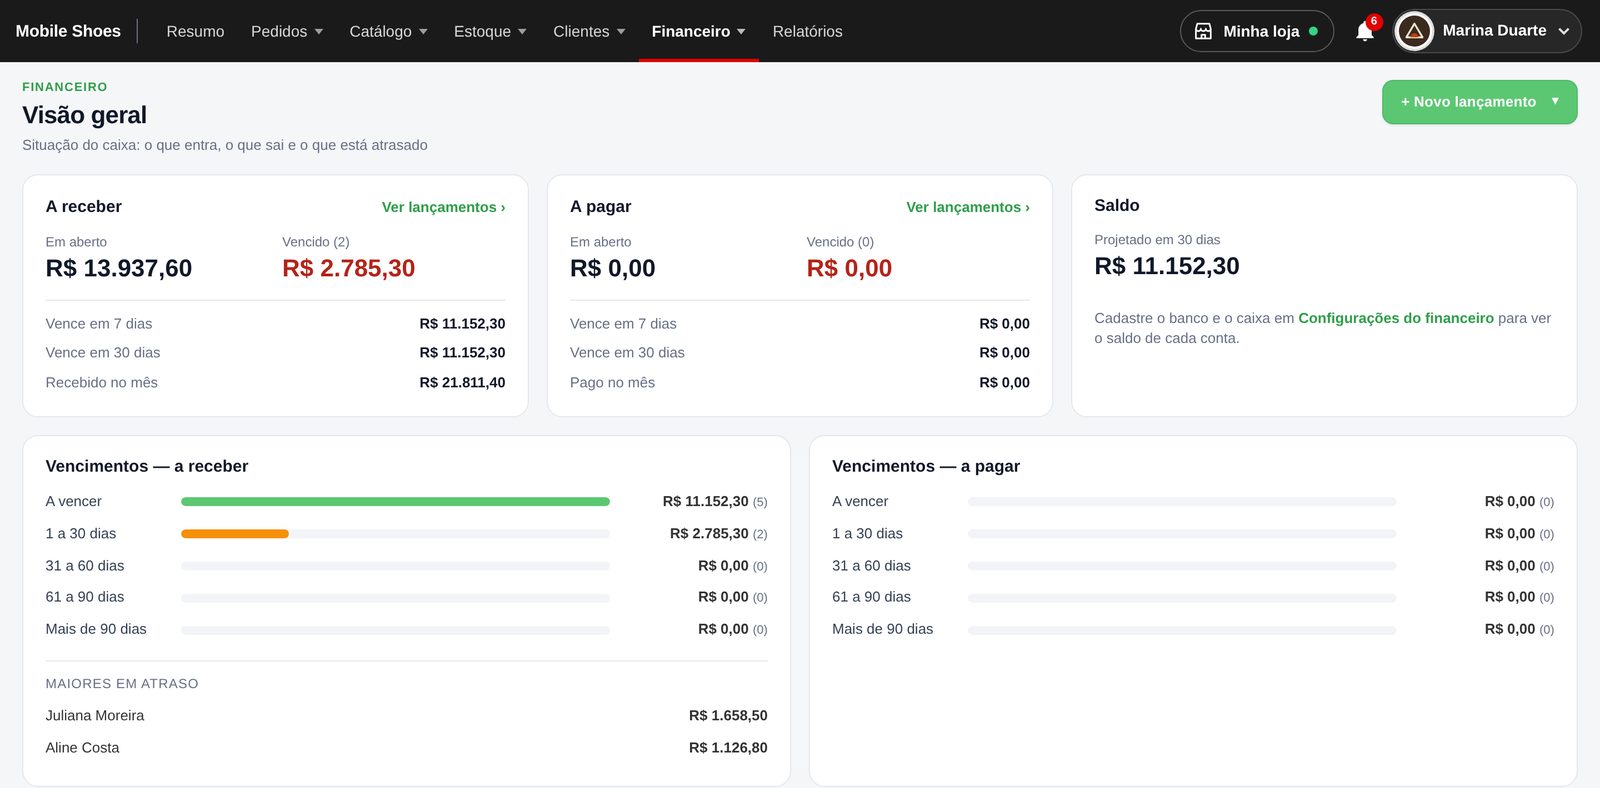
Task: Click the Mobile Shoes brand logo
Action: point(68,31)
